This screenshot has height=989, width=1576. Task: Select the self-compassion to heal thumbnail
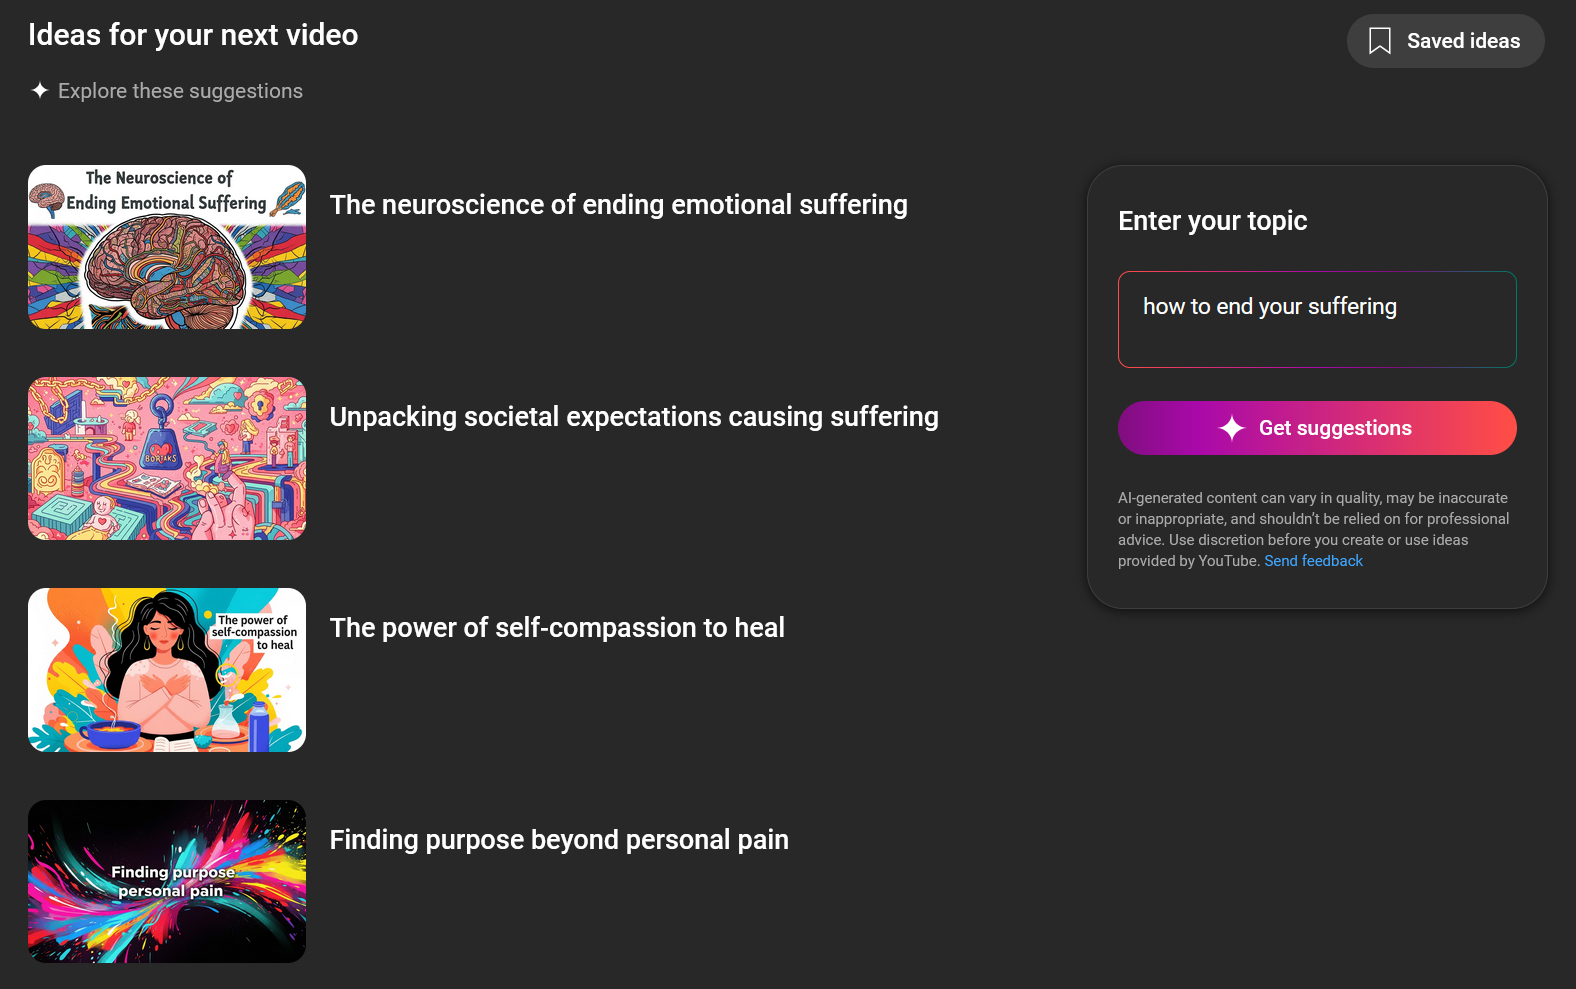pos(167,670)
